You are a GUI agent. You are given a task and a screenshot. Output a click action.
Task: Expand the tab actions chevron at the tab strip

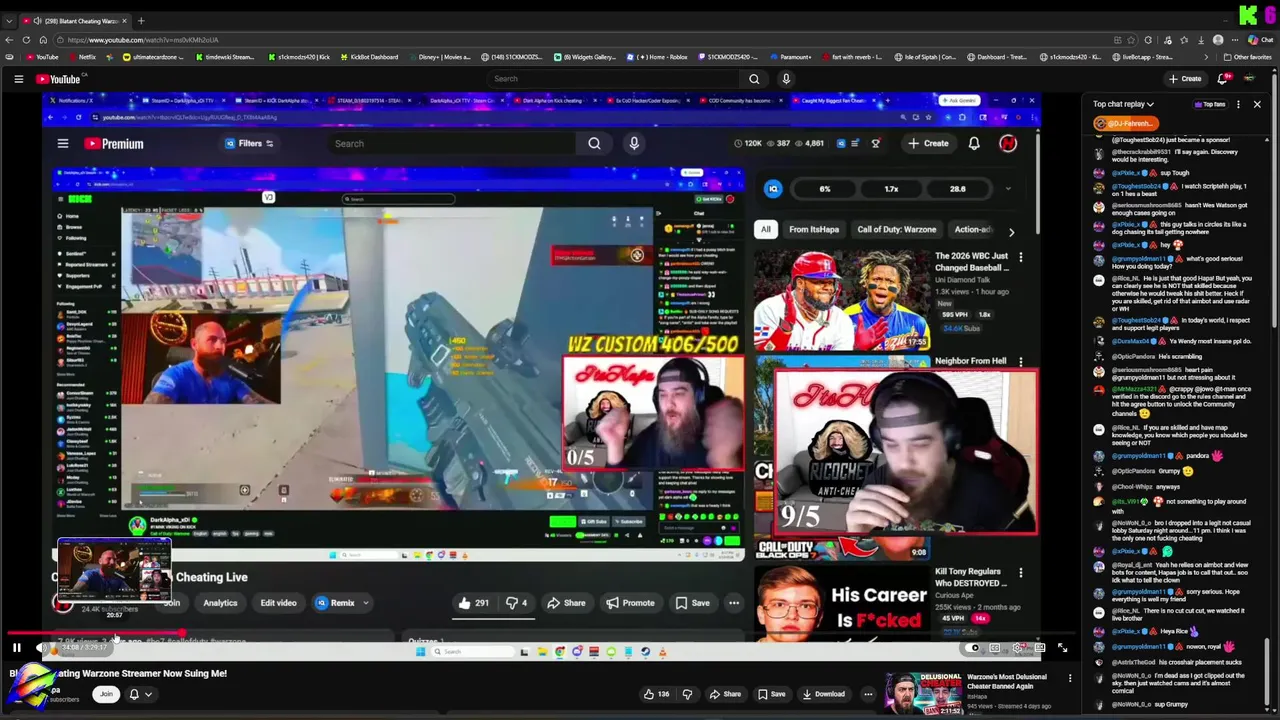pos(10,21)
